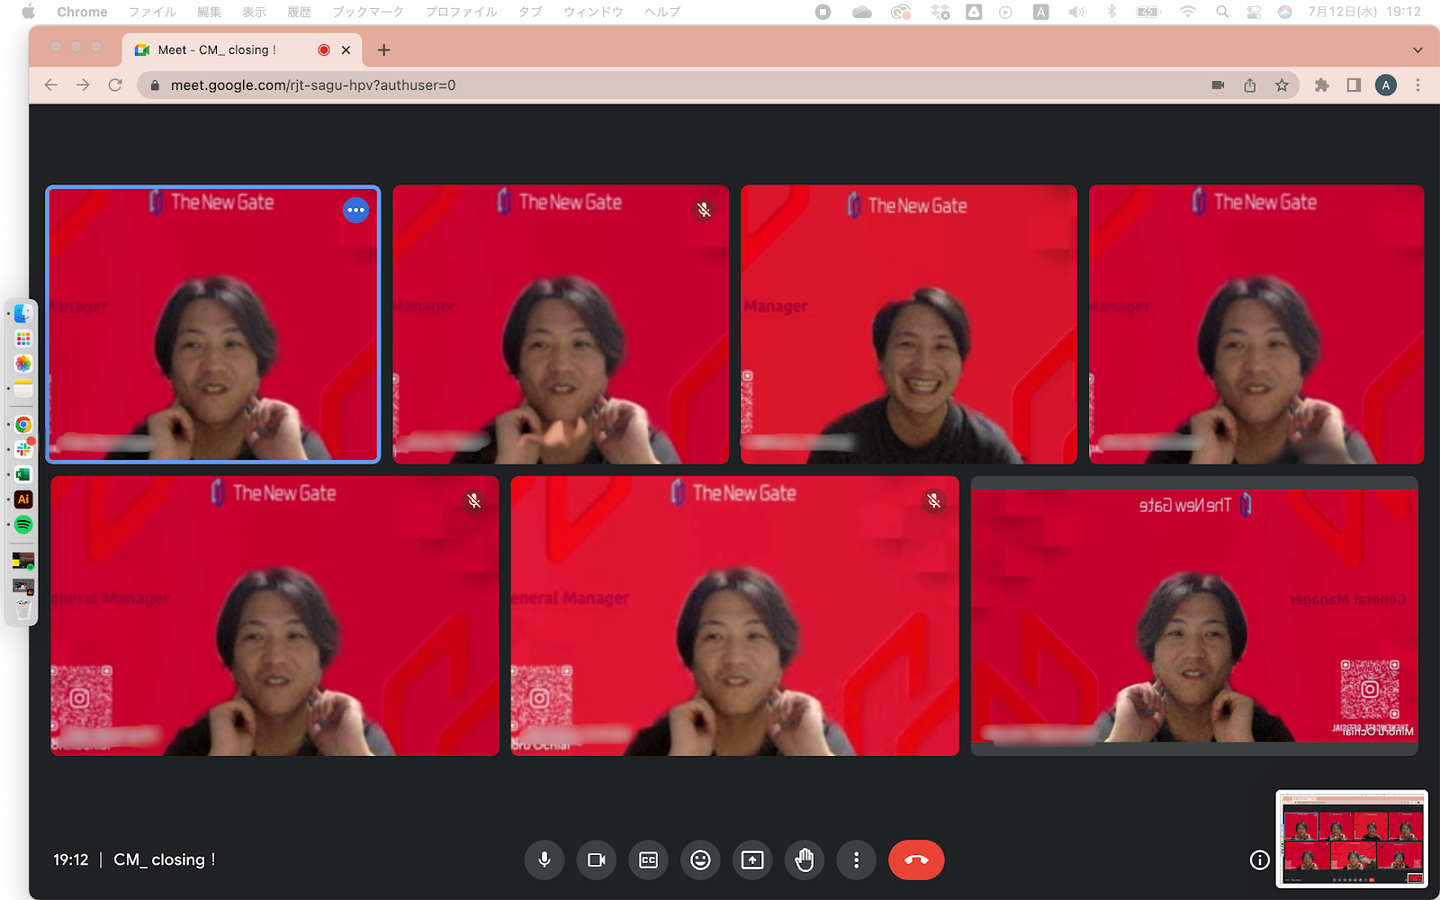Open a new Chrome tab

pos(384,50)
